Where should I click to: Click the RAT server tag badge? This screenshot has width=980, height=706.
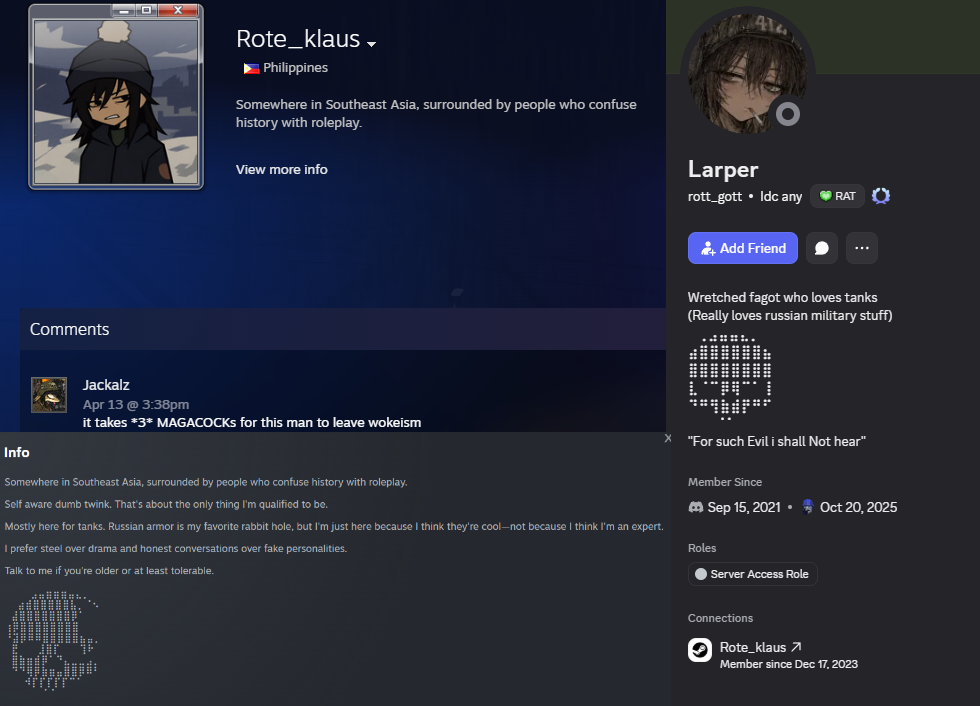click(x=838, y=196)
